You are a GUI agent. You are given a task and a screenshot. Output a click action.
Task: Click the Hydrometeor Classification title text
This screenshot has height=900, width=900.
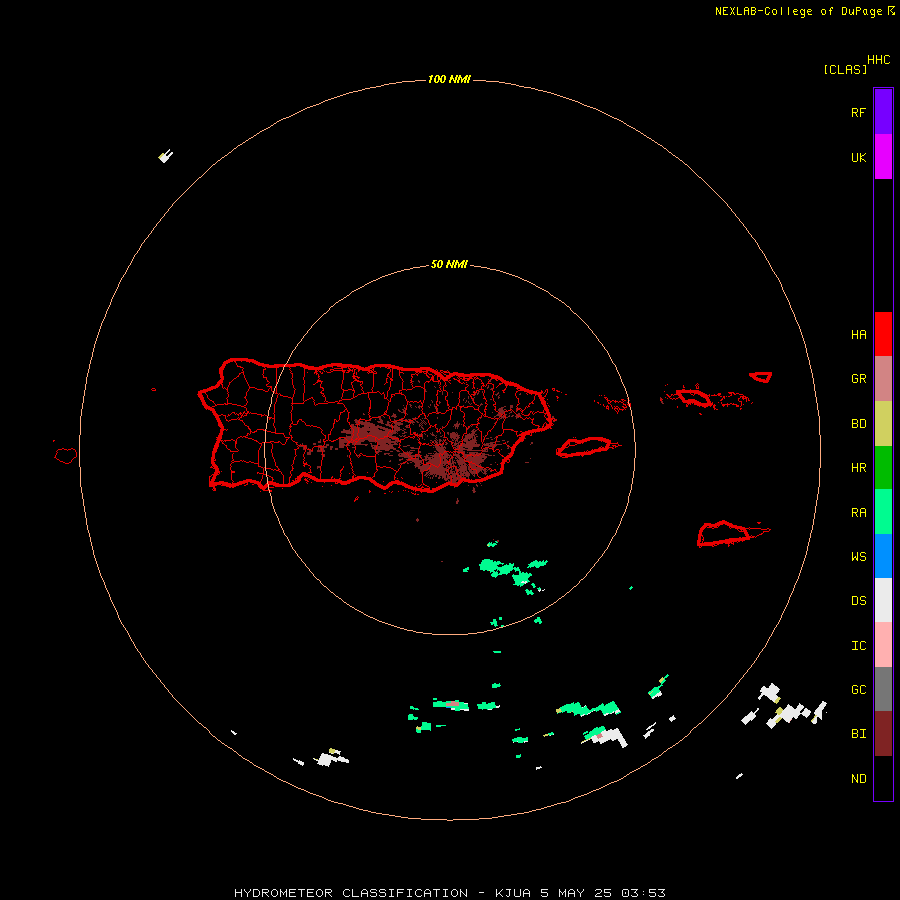click(351, 893)
